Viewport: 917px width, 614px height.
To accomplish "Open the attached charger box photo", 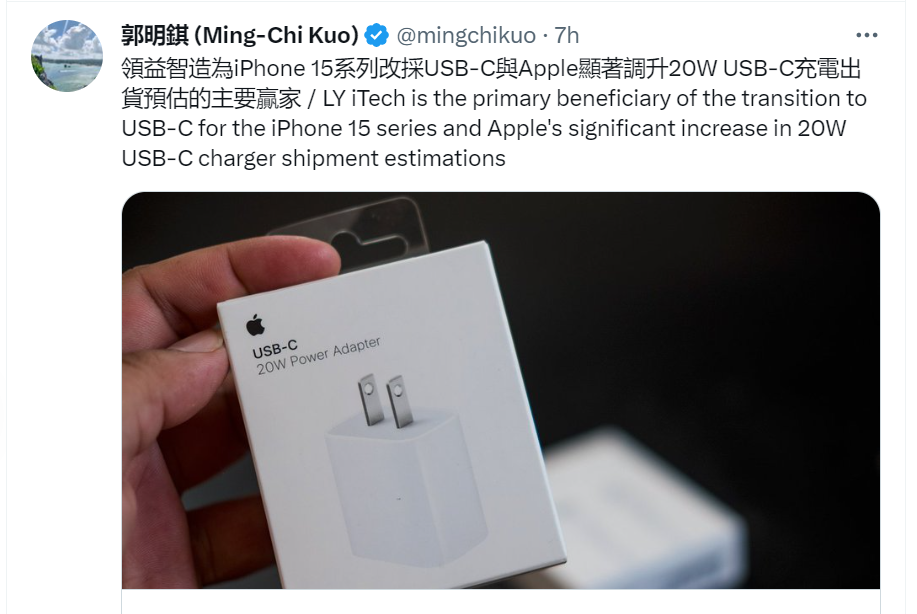I will point(501,390).
